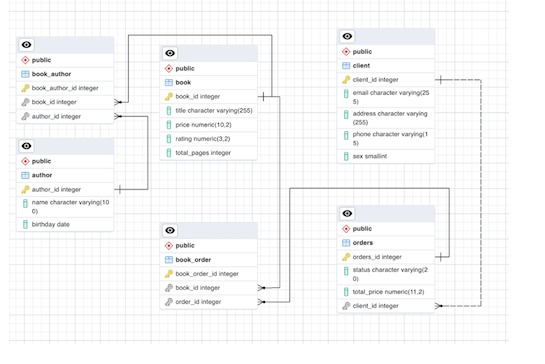Click the column icon next to title character varying(255)

[169, 111]
